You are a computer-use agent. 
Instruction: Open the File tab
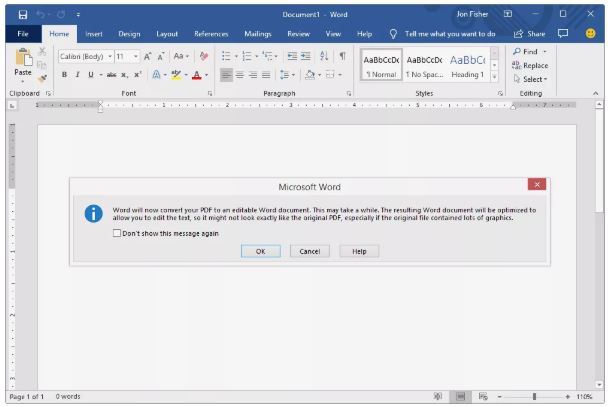(x=23, y=34)
